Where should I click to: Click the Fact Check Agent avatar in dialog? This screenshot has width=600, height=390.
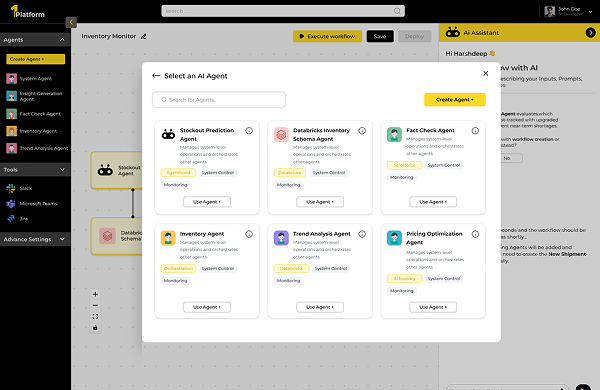394,135
